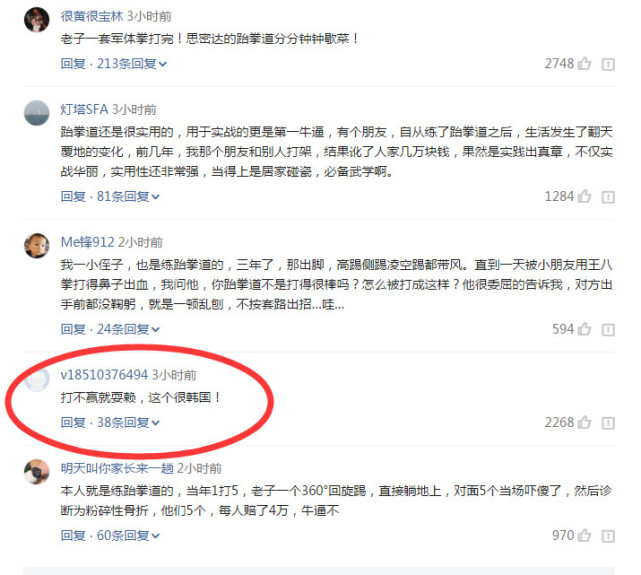
Task: Report 明天叫你家长来一趟's comment
Action: (x=608, y=536)
